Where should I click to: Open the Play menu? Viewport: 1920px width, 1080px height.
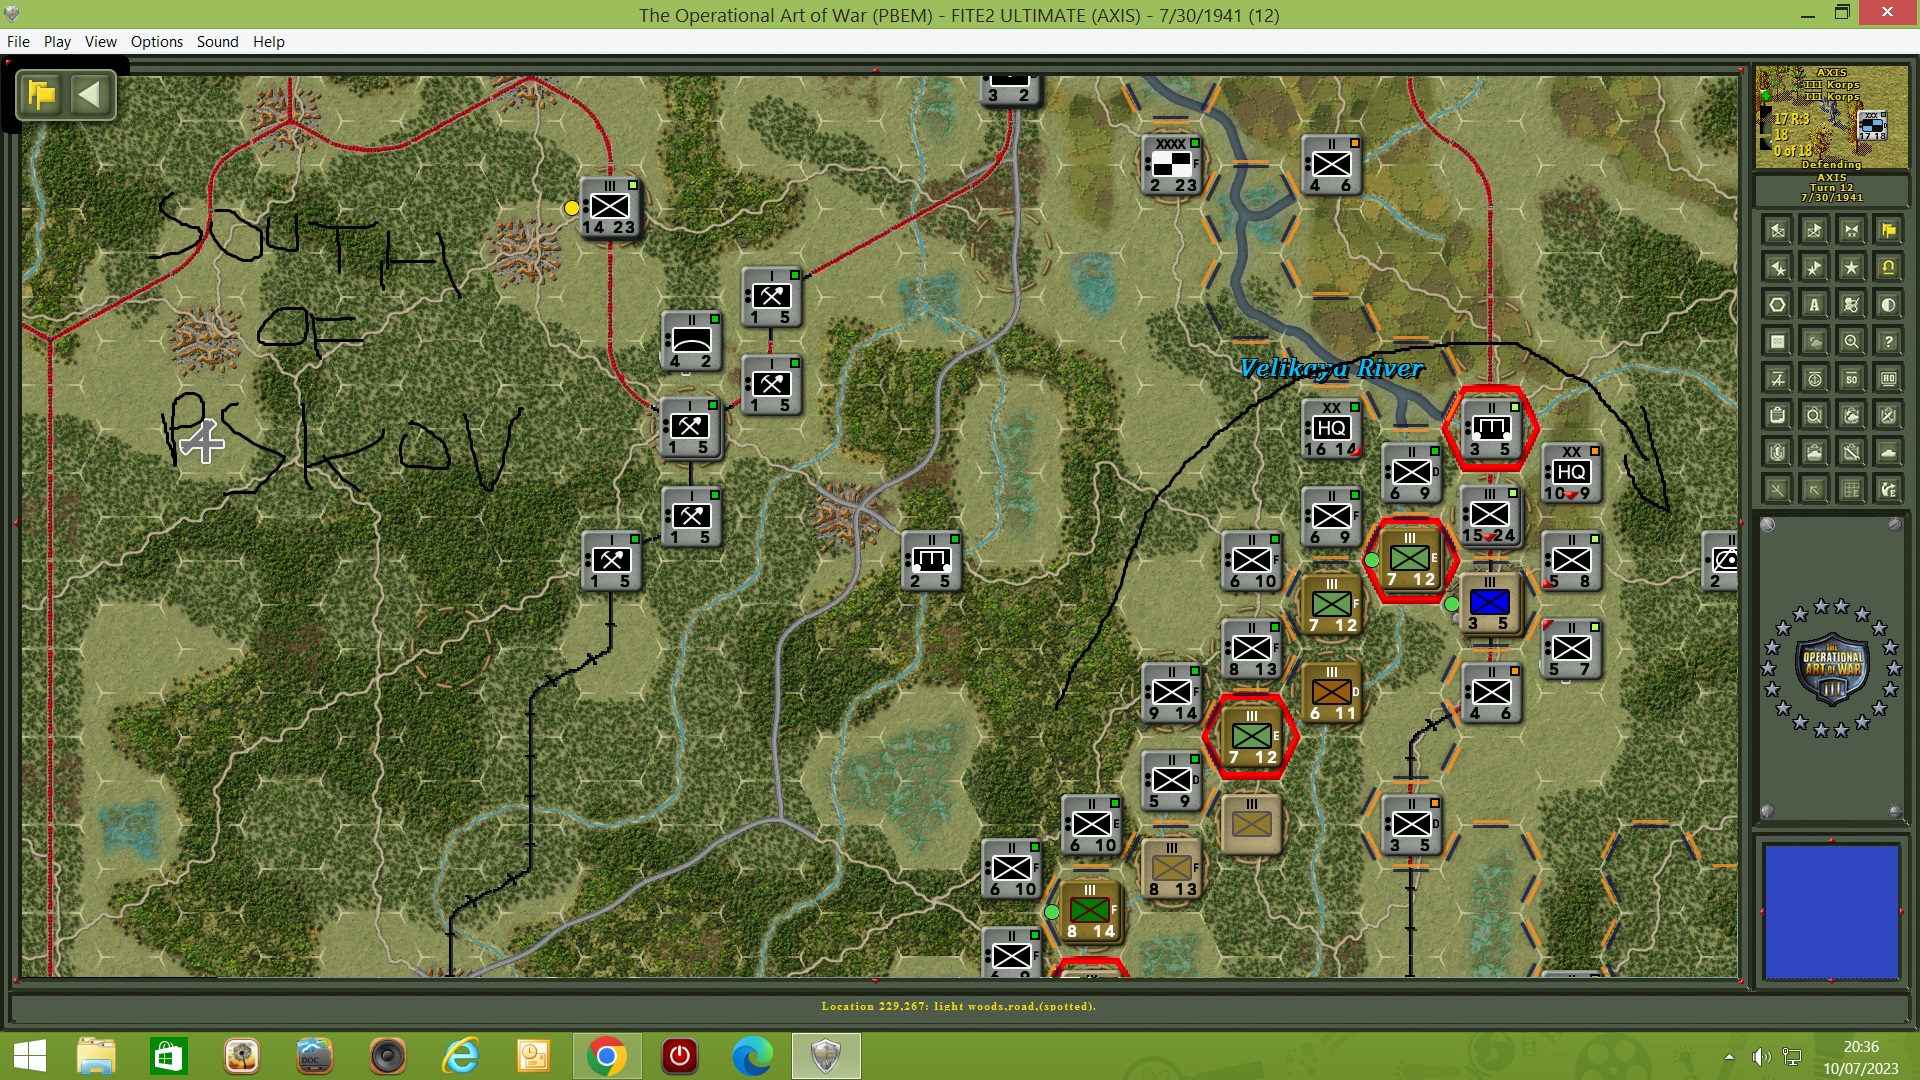(x=57, y=42)
